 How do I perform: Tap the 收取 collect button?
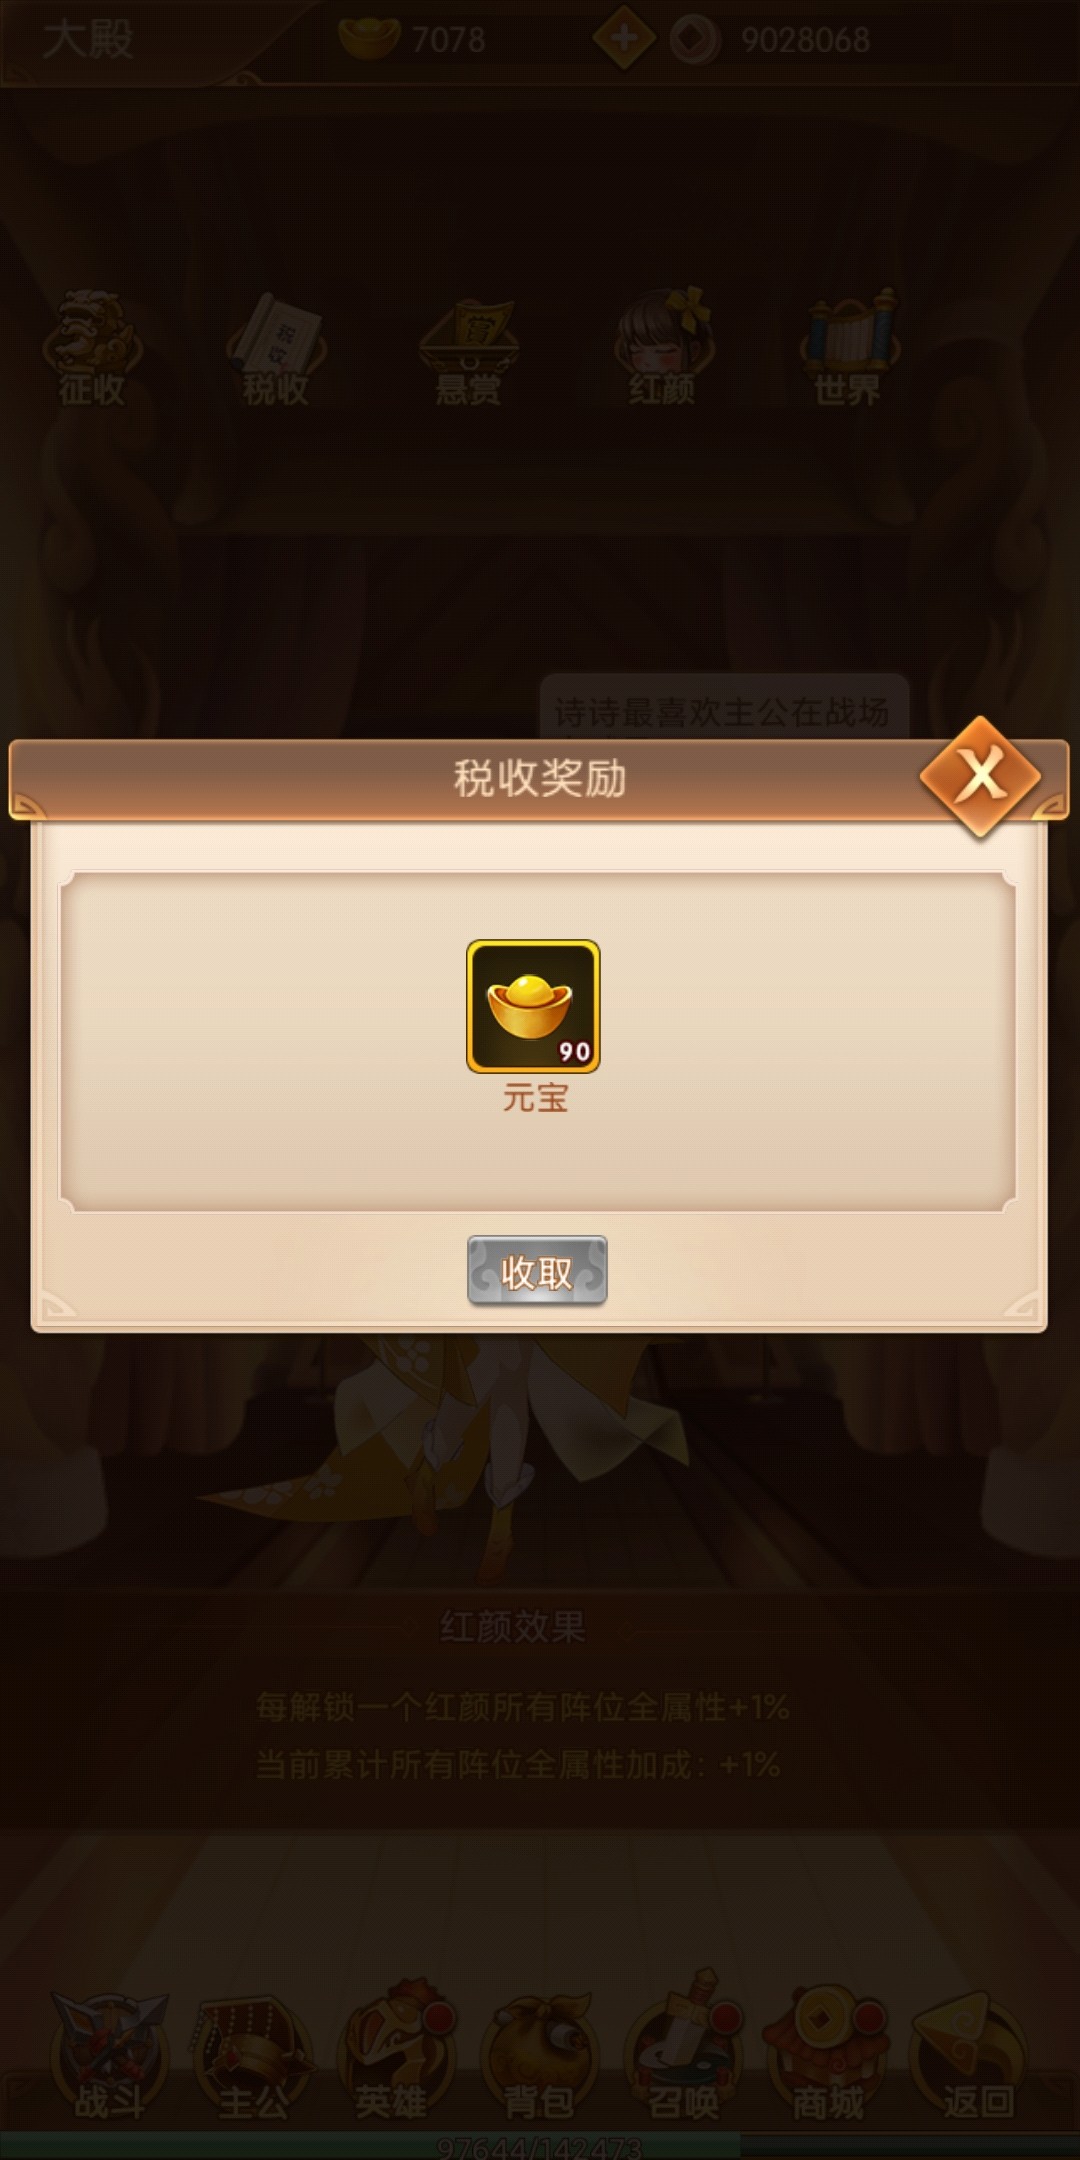[537, 1271]
